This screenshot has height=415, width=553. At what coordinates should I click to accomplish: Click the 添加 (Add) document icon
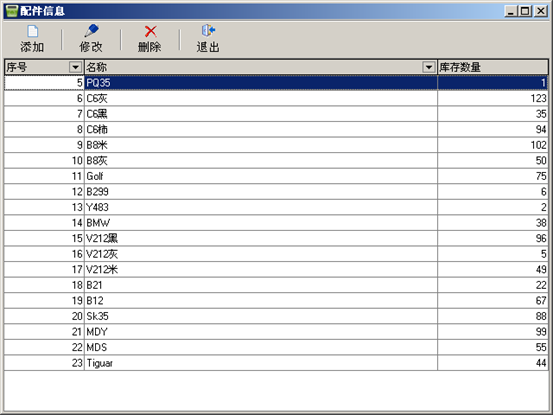pyautogui.click(x=32, y=31)
